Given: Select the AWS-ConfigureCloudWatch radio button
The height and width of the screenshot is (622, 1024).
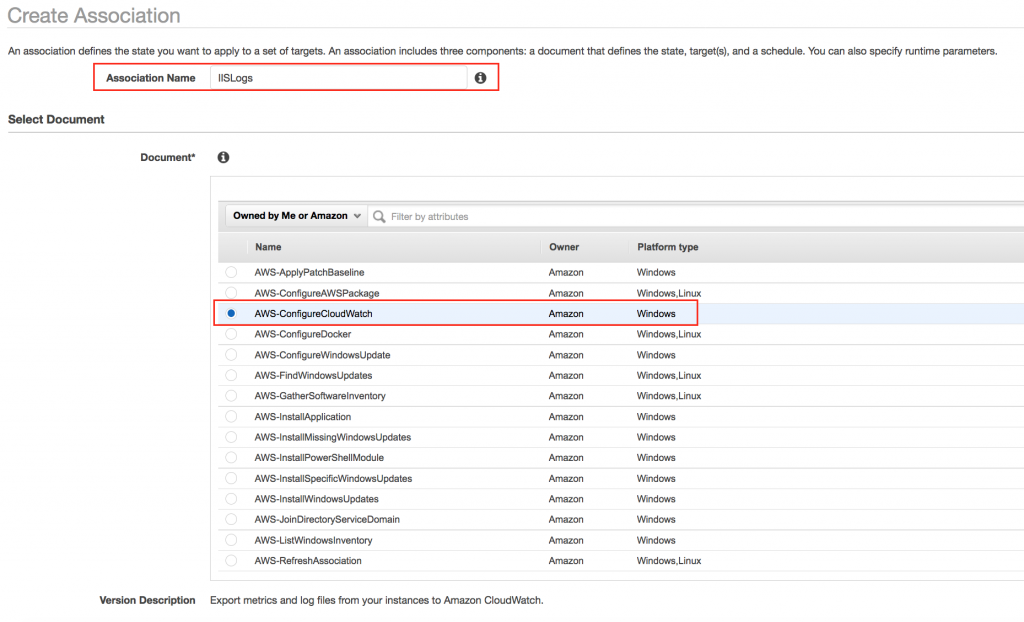Looking at the screenshot, I should click(231, 313).
